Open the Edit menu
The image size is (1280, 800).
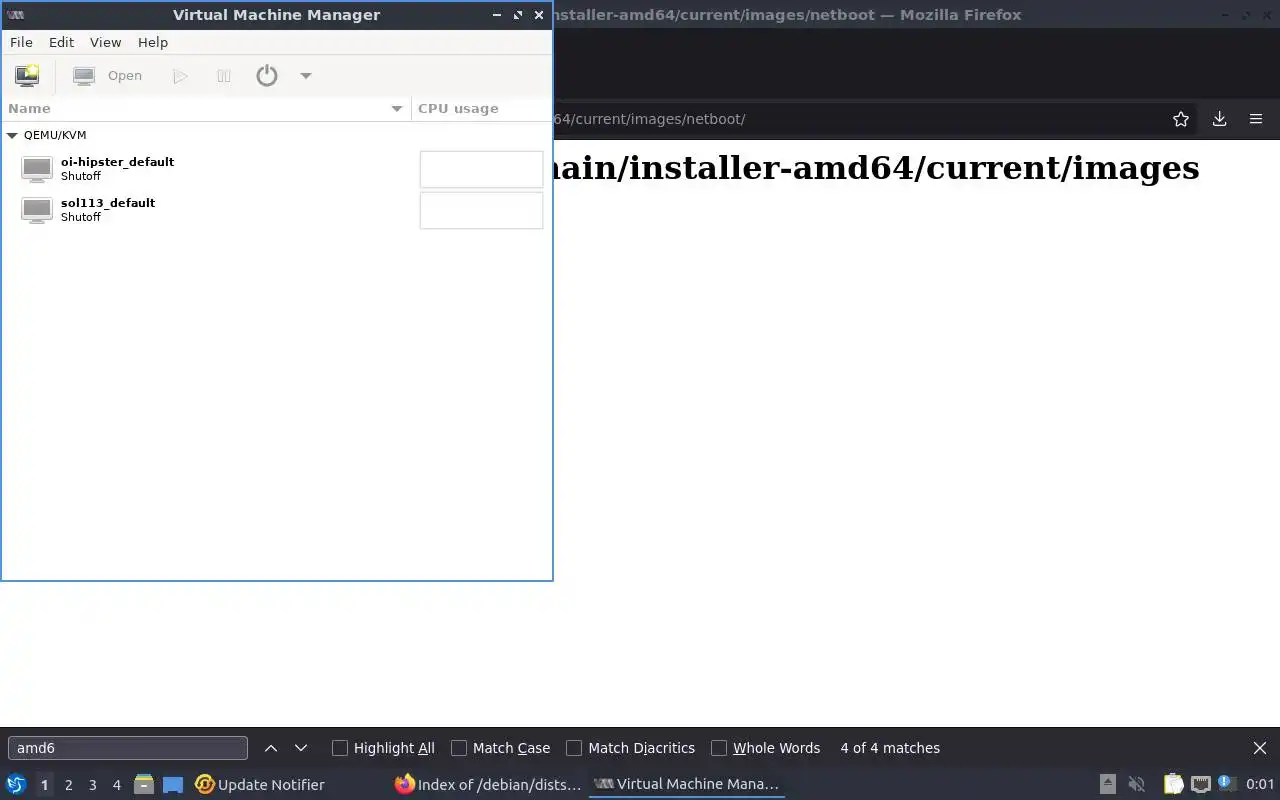(x=61, y=42)
